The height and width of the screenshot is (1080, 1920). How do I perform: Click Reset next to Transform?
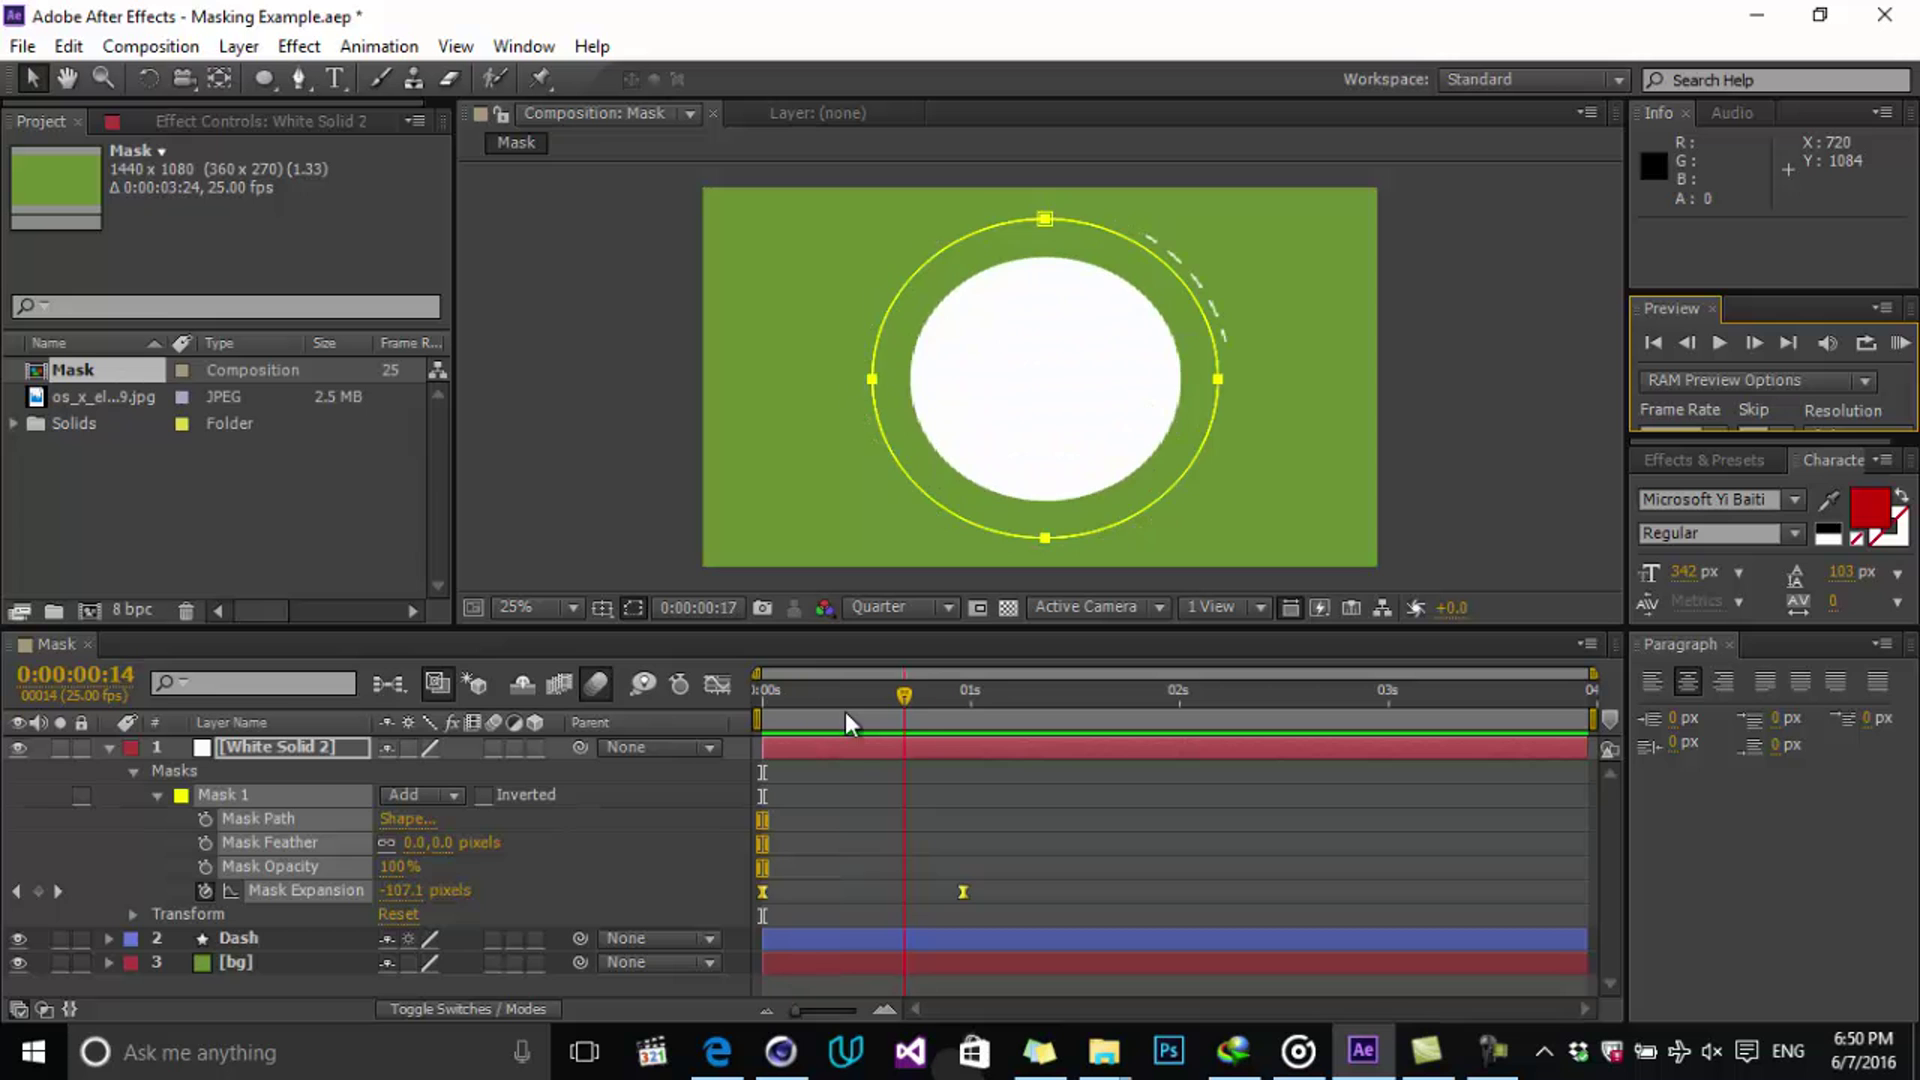(x=398, y=914)
